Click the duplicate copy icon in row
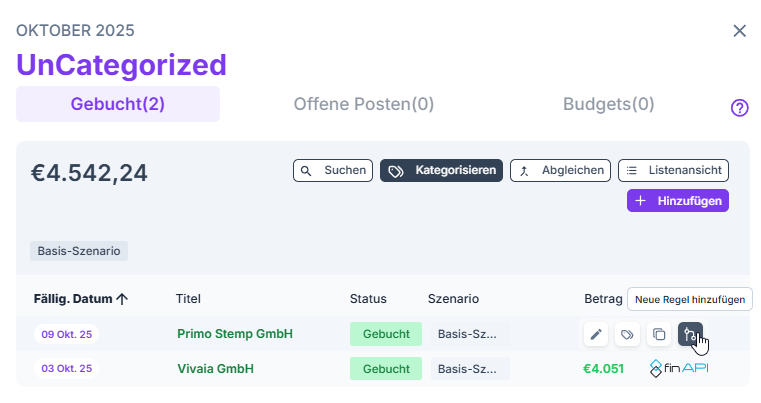 (658, 334)
